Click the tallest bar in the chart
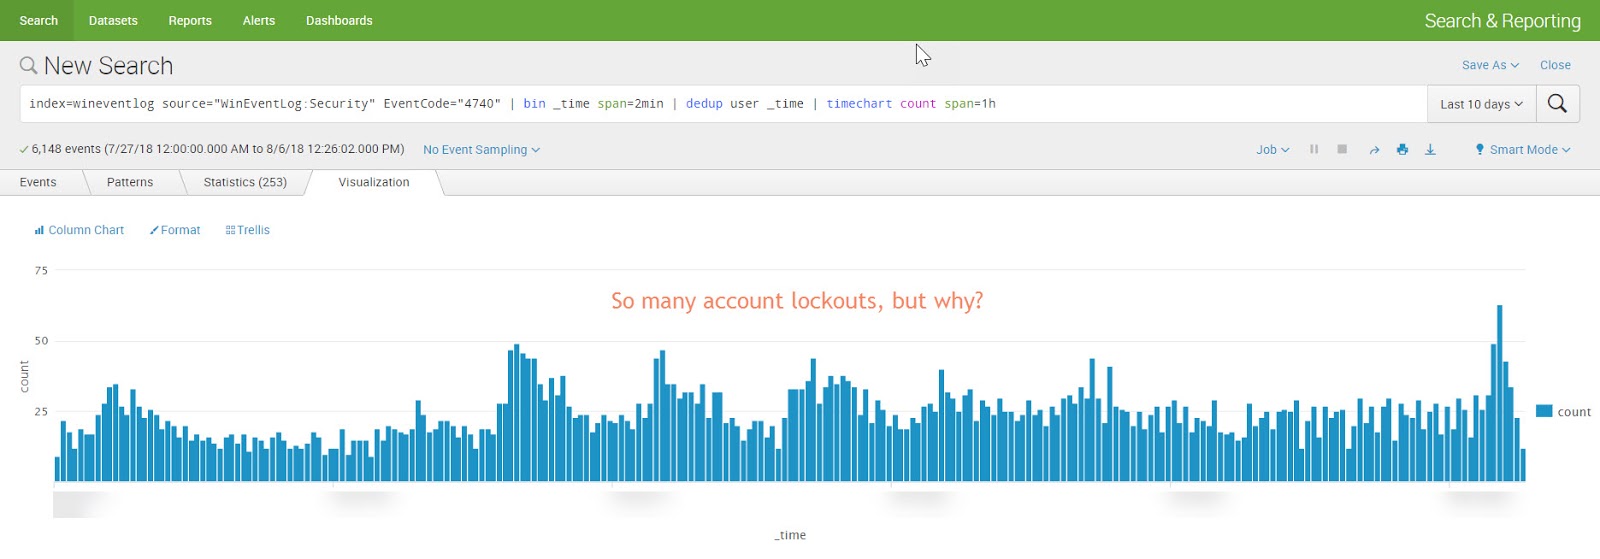 [1499, 393]
